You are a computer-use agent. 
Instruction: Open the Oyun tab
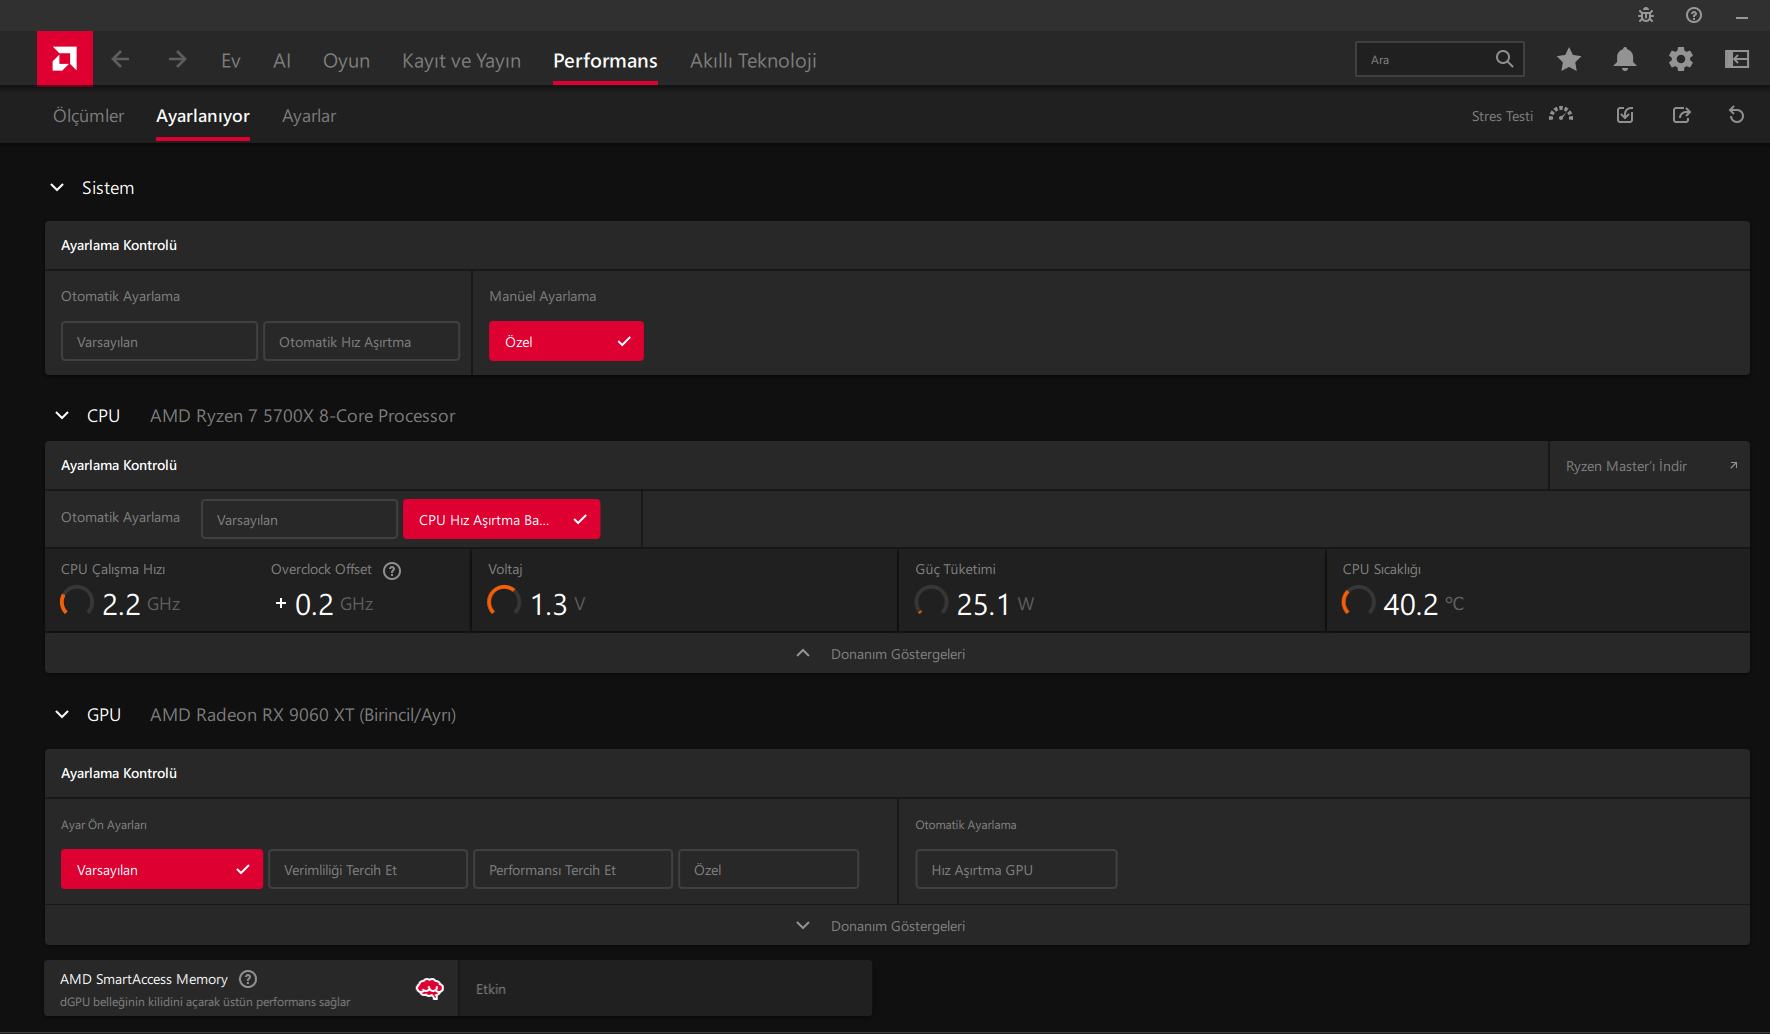346,61
